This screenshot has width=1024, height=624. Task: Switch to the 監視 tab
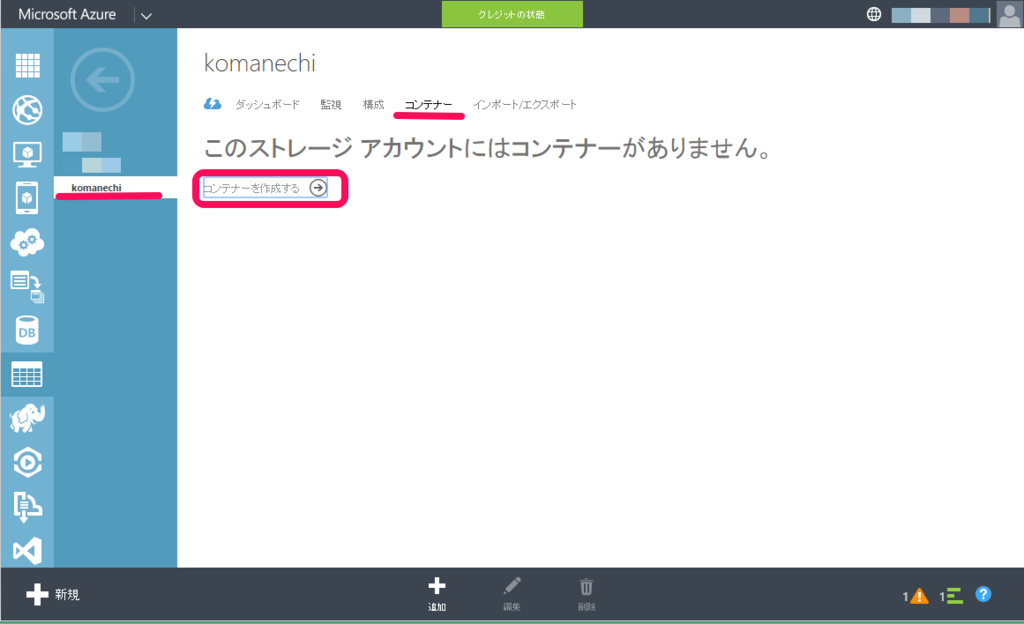pyautogui.click(x=330, y=104)
